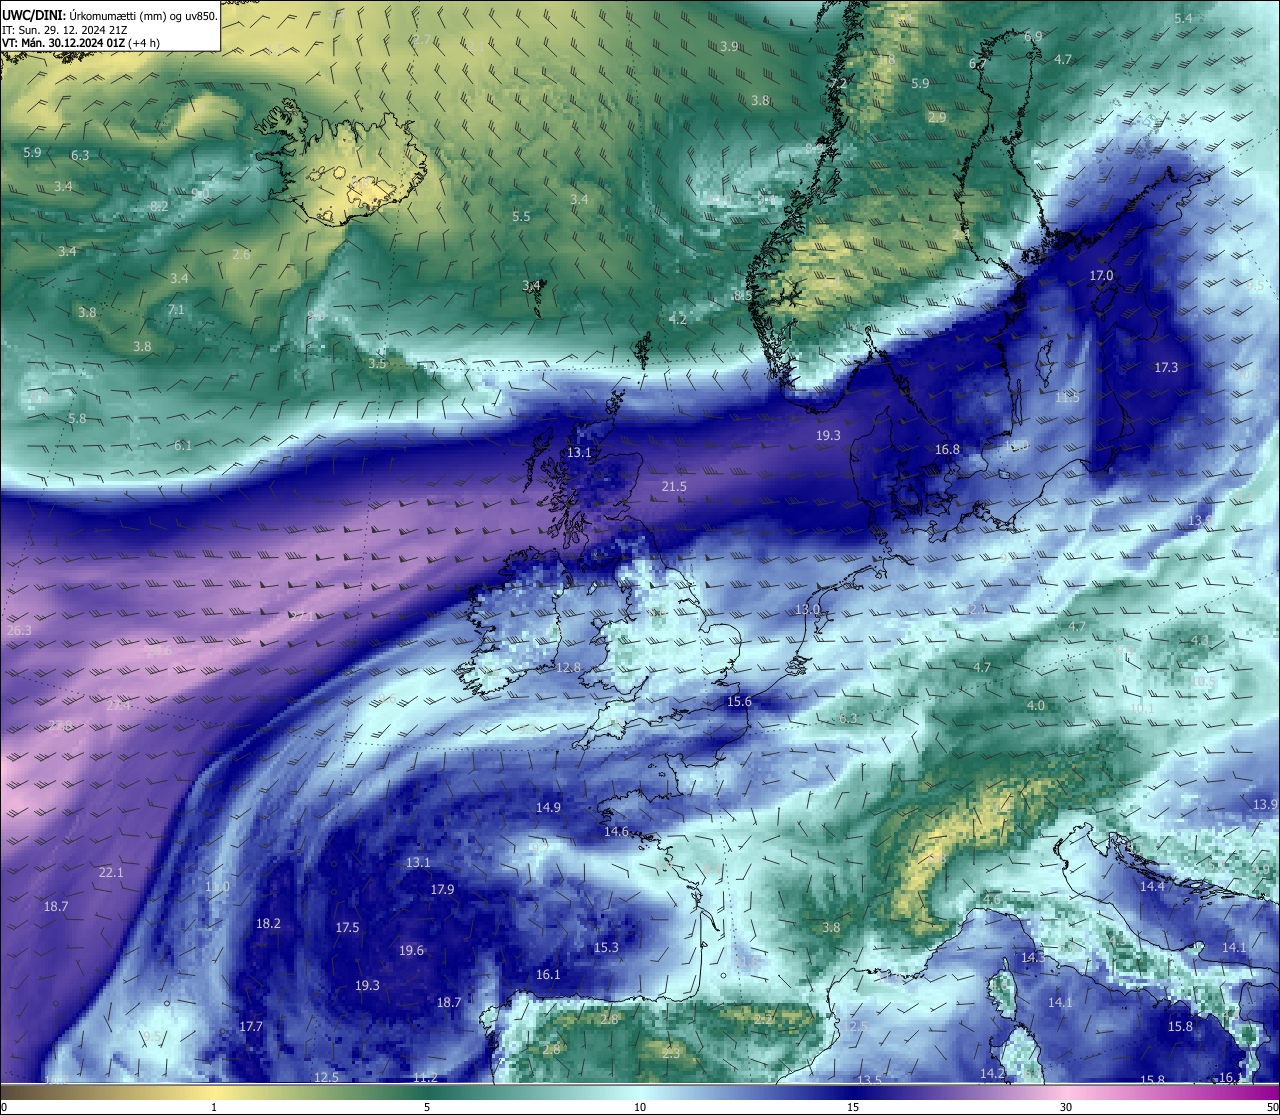This screenshot has height=1115, width=1280.
Task: Click the 11.2 value at bottom edge
Action: [x=425, y=1078]
